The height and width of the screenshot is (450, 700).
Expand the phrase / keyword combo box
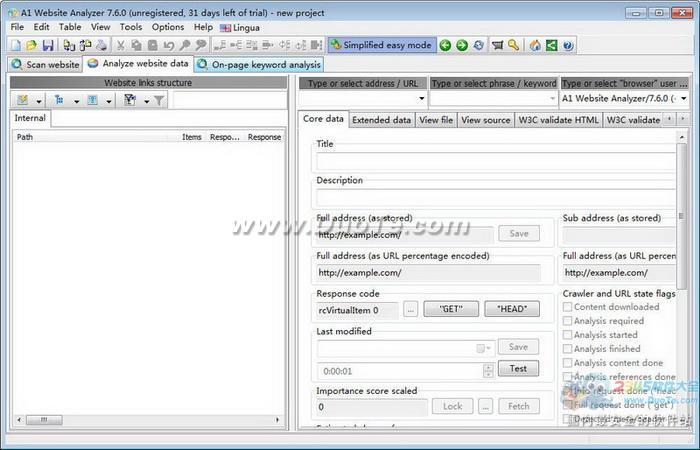click(552, 98)
